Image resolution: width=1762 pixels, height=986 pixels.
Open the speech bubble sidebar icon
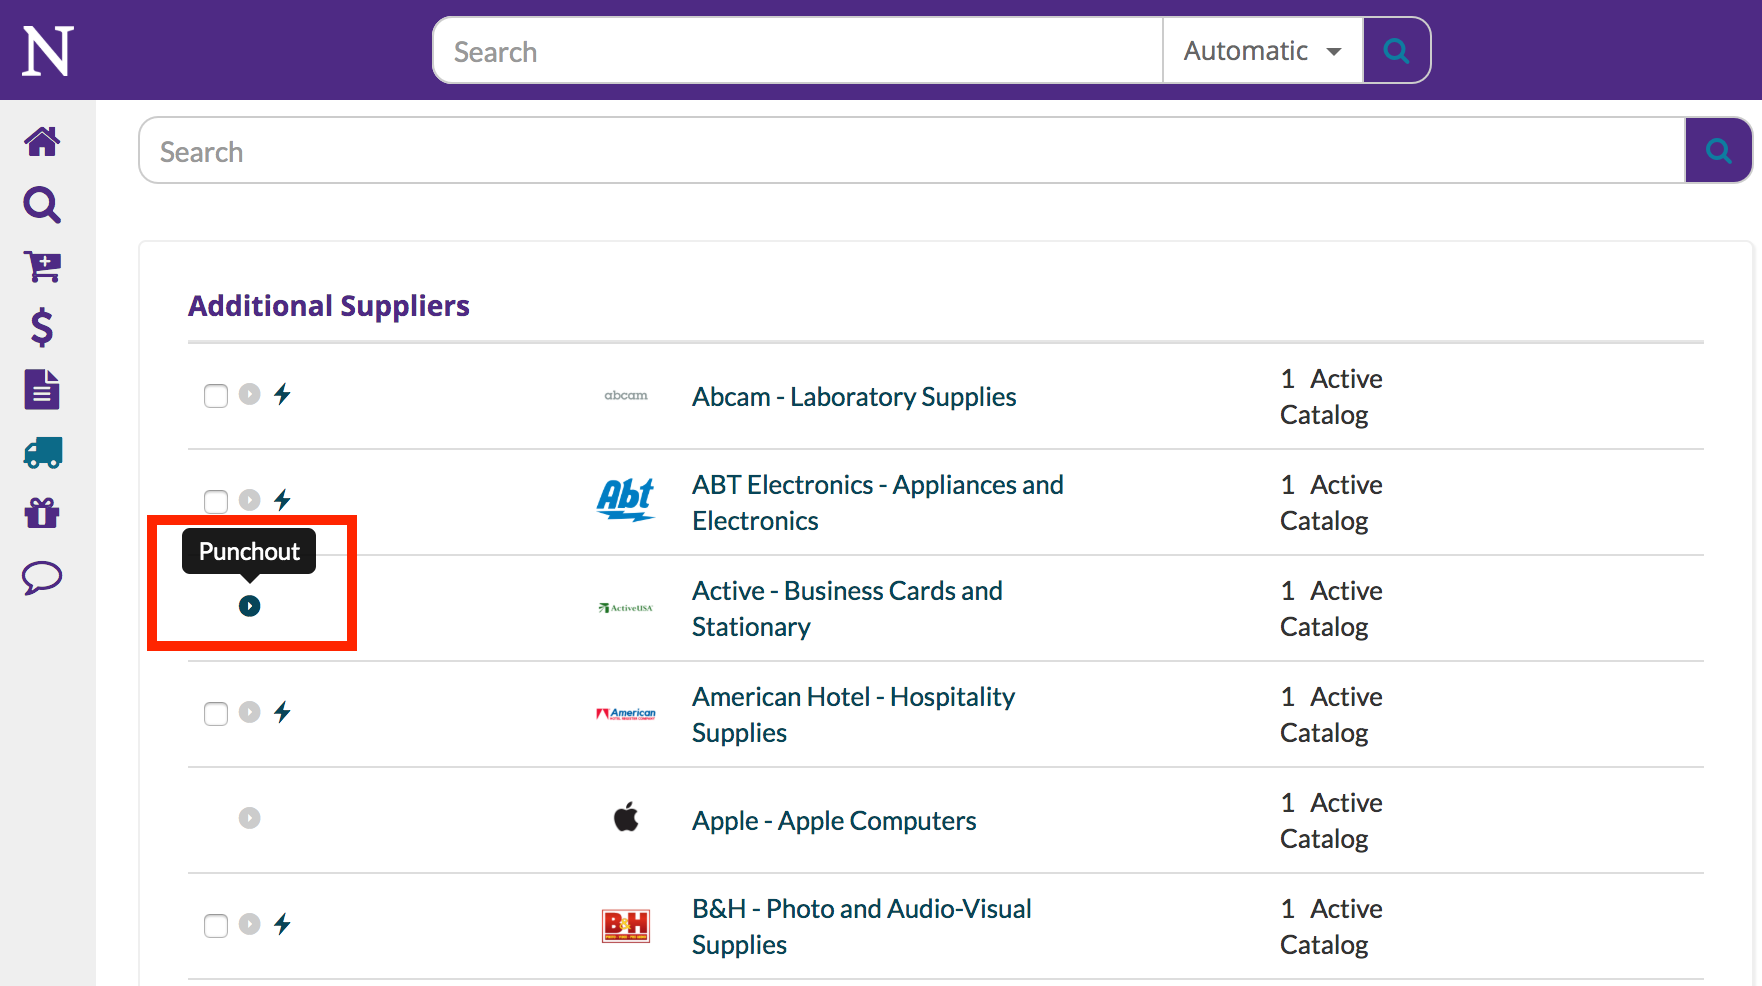(x=42, y=577)
